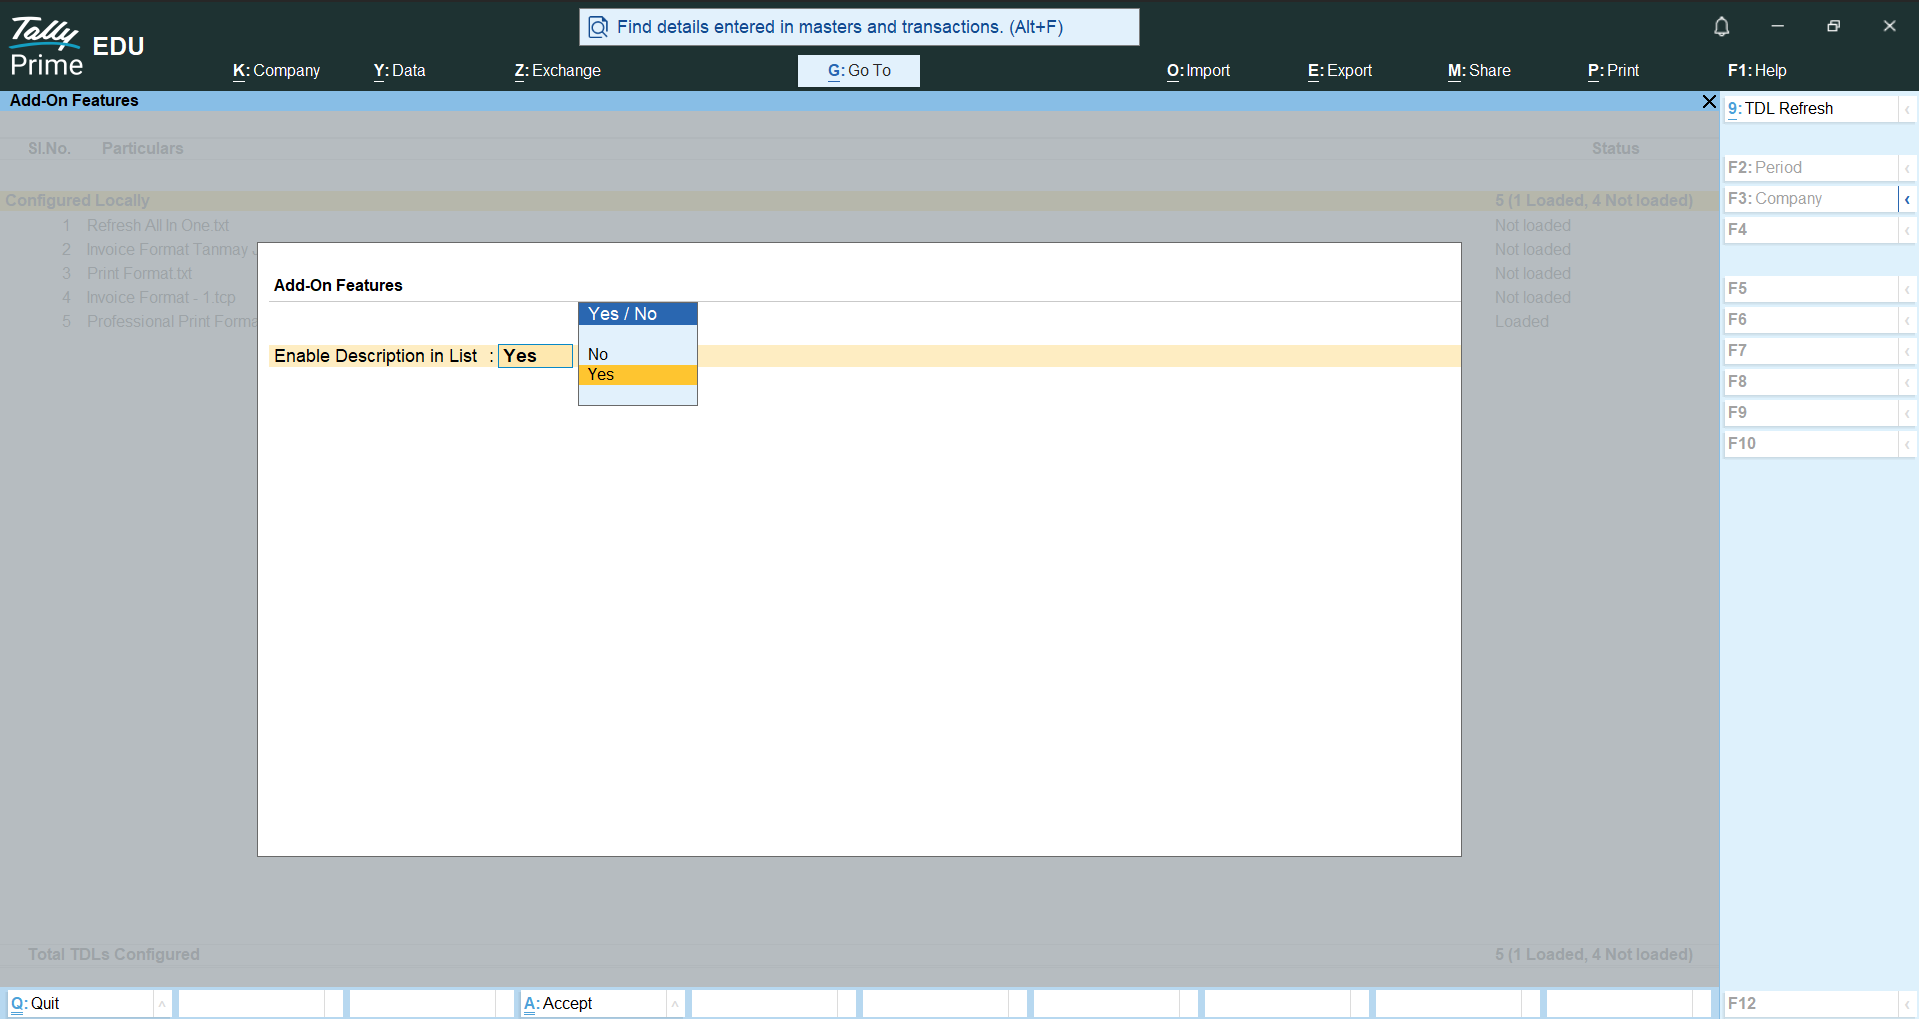Close the Add-On Features report with X

[1709, 101]
